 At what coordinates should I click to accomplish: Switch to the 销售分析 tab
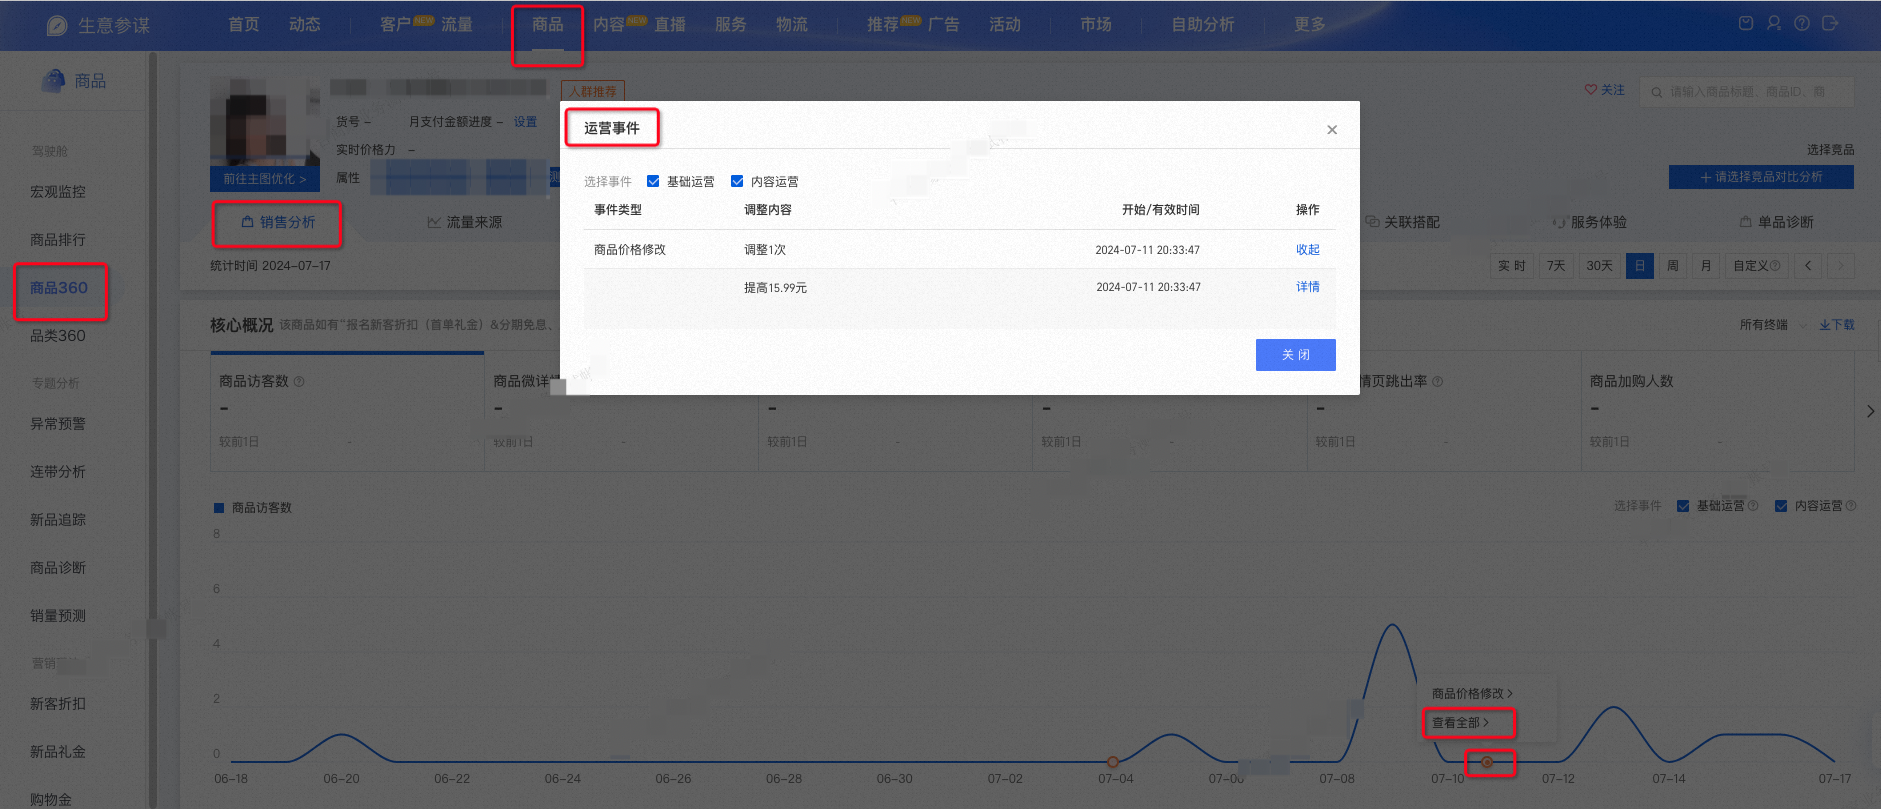278,222
